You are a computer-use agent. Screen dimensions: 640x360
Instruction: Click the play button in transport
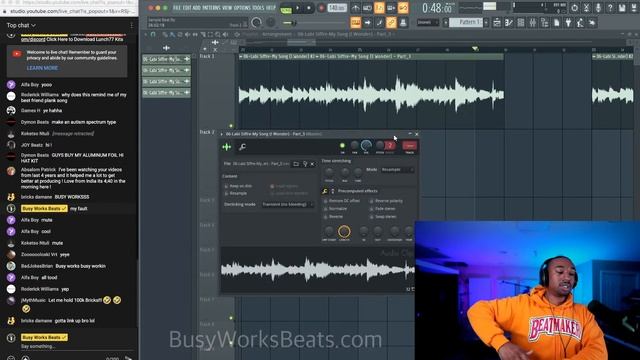(x=298, y=8)
